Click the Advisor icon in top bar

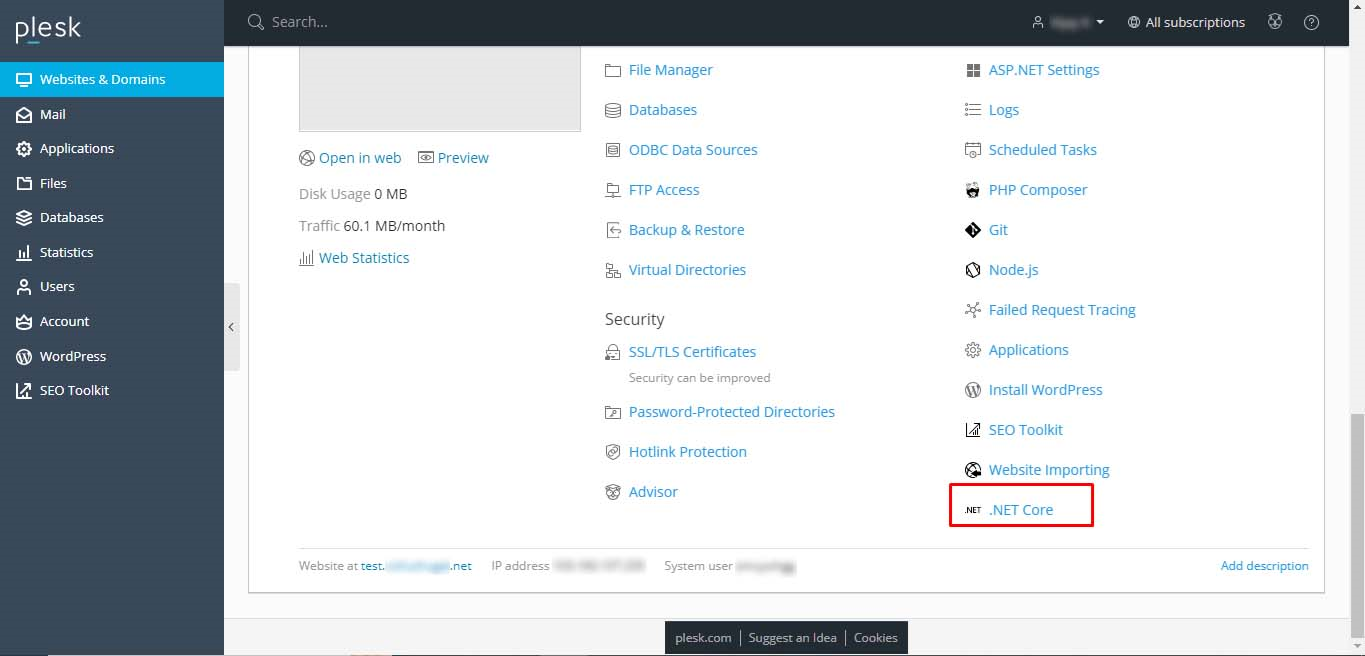[1274, 21]
